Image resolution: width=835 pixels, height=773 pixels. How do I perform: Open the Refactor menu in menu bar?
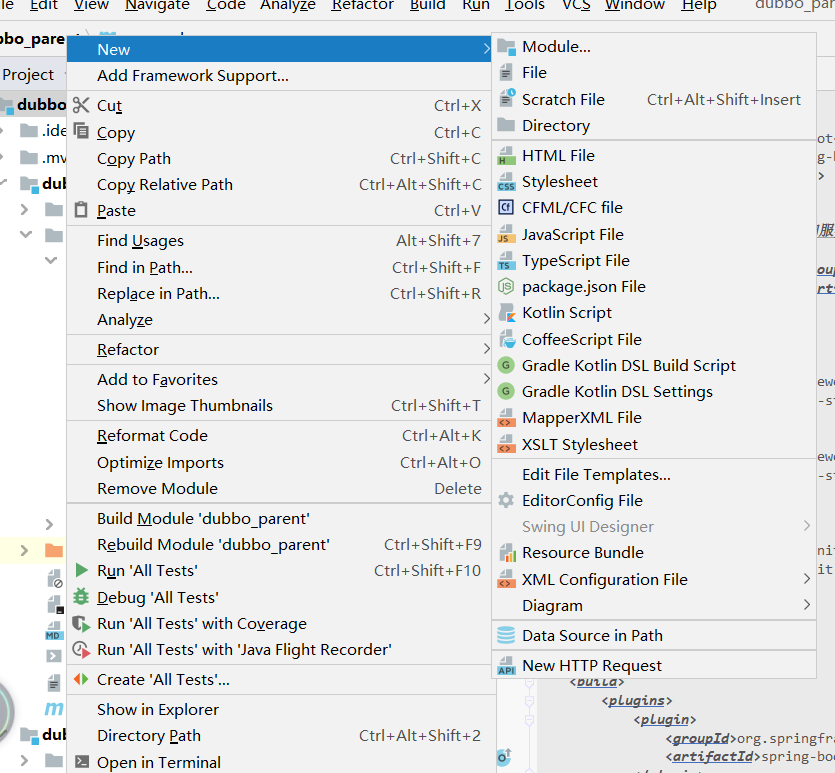pyautogui.click(x=362, y=5)
